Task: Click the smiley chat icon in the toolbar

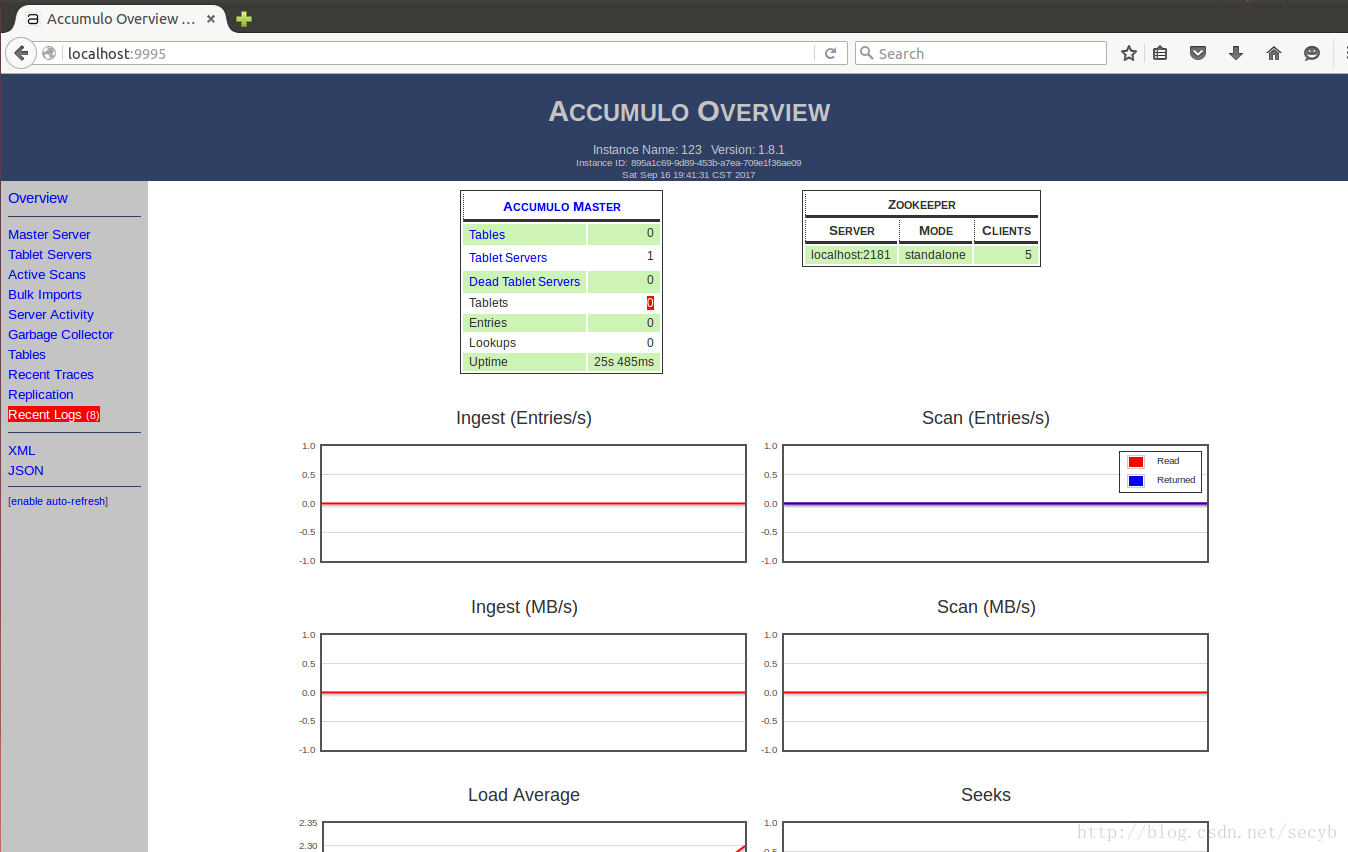Action: point(1312,53)
